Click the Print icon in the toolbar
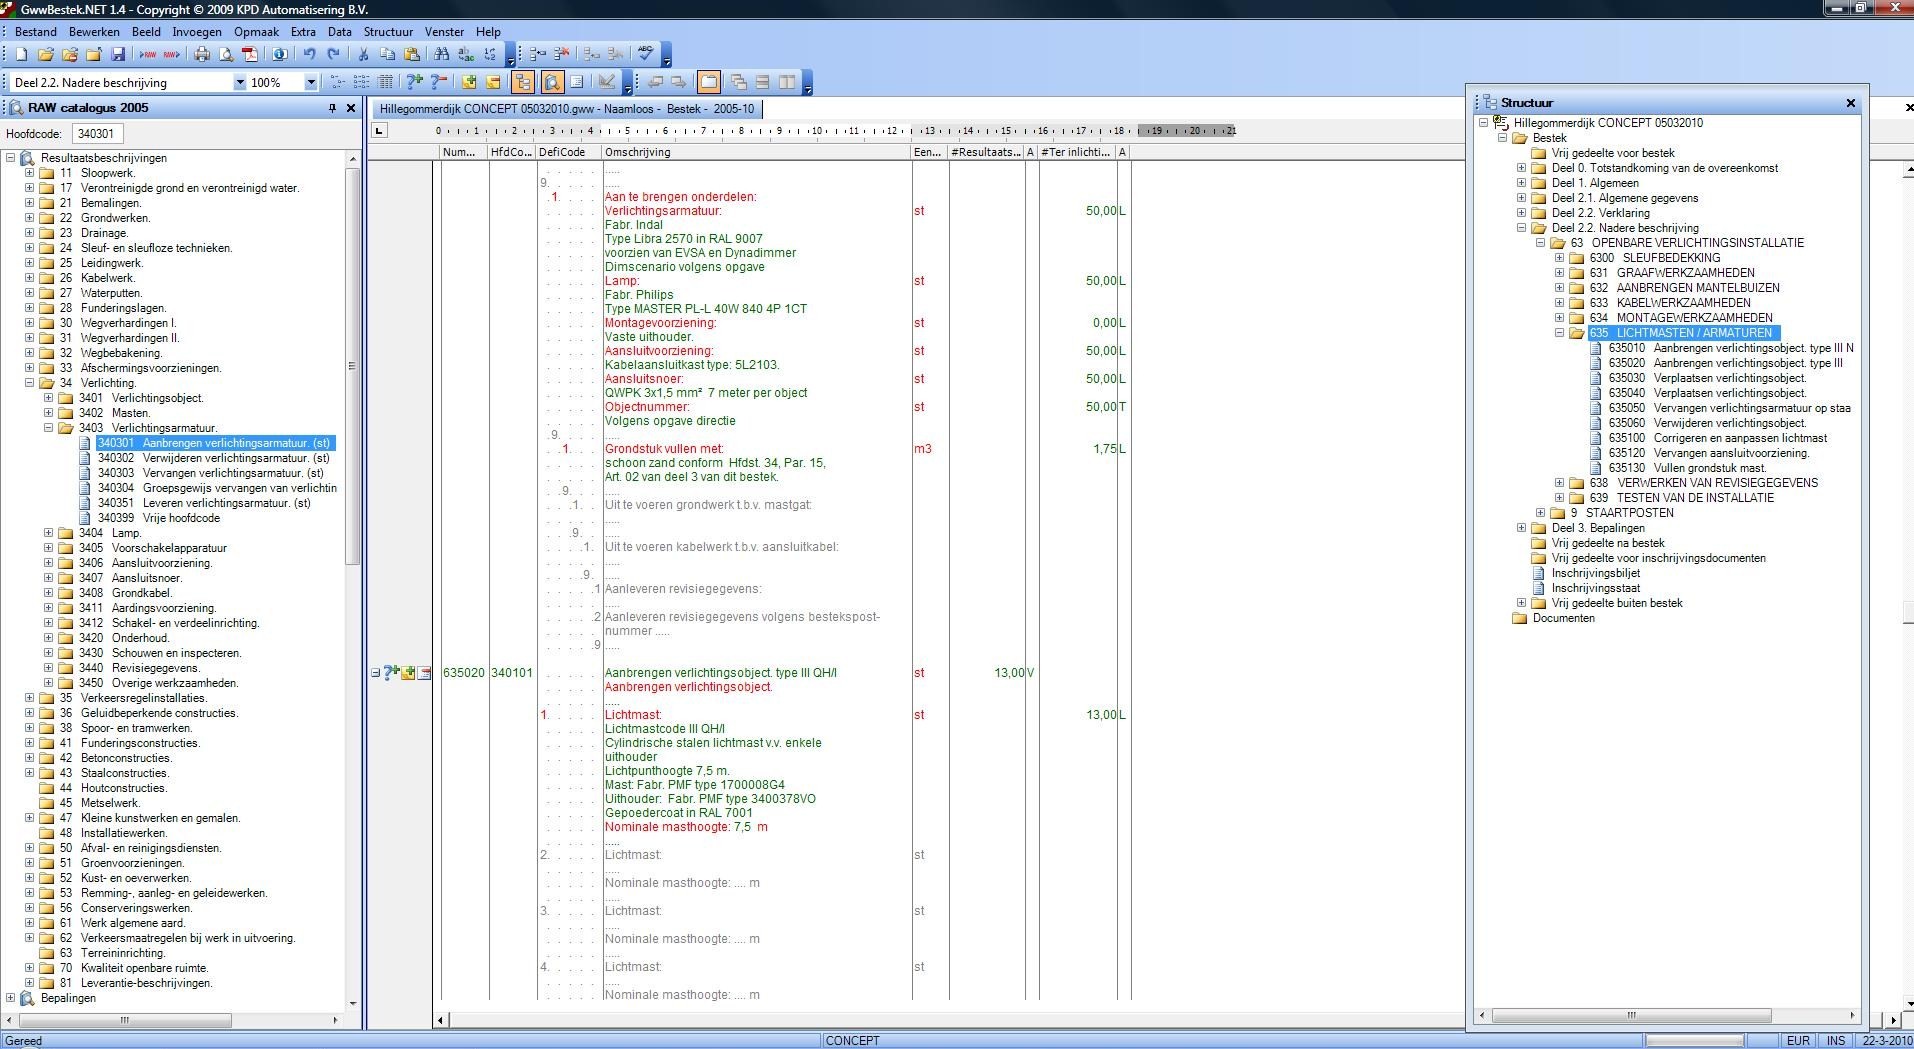Image resolution: width=1914 pixels, height=1049 pixels. tap(202, 55)
